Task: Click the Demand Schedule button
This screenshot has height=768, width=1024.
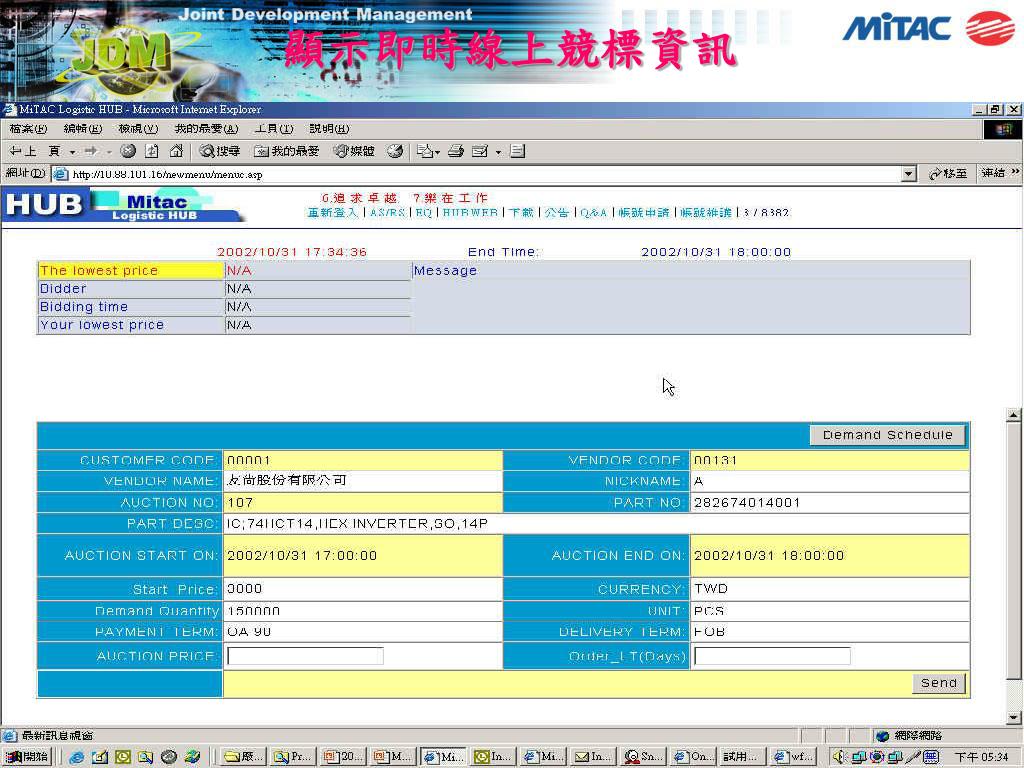Action: pyautogui.click(x=888, y=435)
